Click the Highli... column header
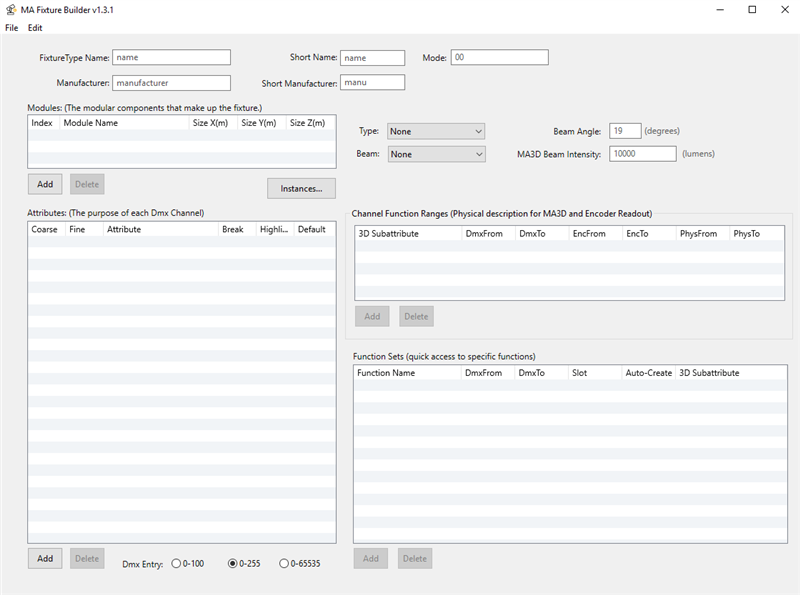 pos(276,230)
